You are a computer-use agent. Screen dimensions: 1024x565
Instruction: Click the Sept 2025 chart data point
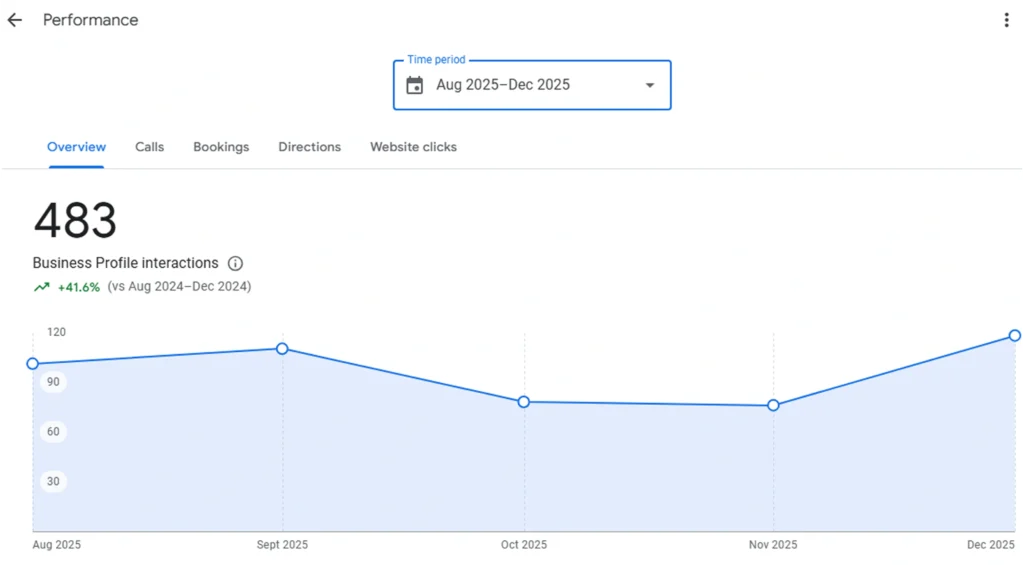tap(282, 349)
